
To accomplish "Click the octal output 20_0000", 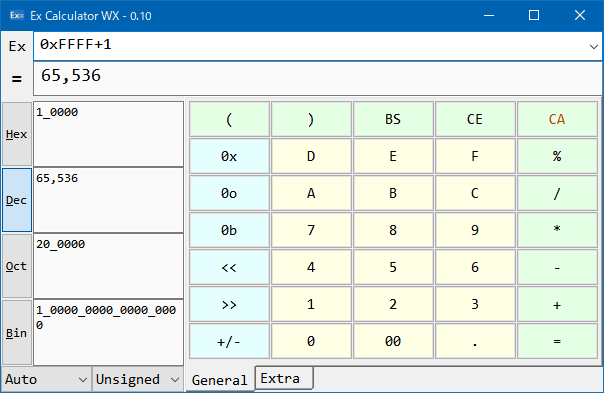I will tap(108, 266).
